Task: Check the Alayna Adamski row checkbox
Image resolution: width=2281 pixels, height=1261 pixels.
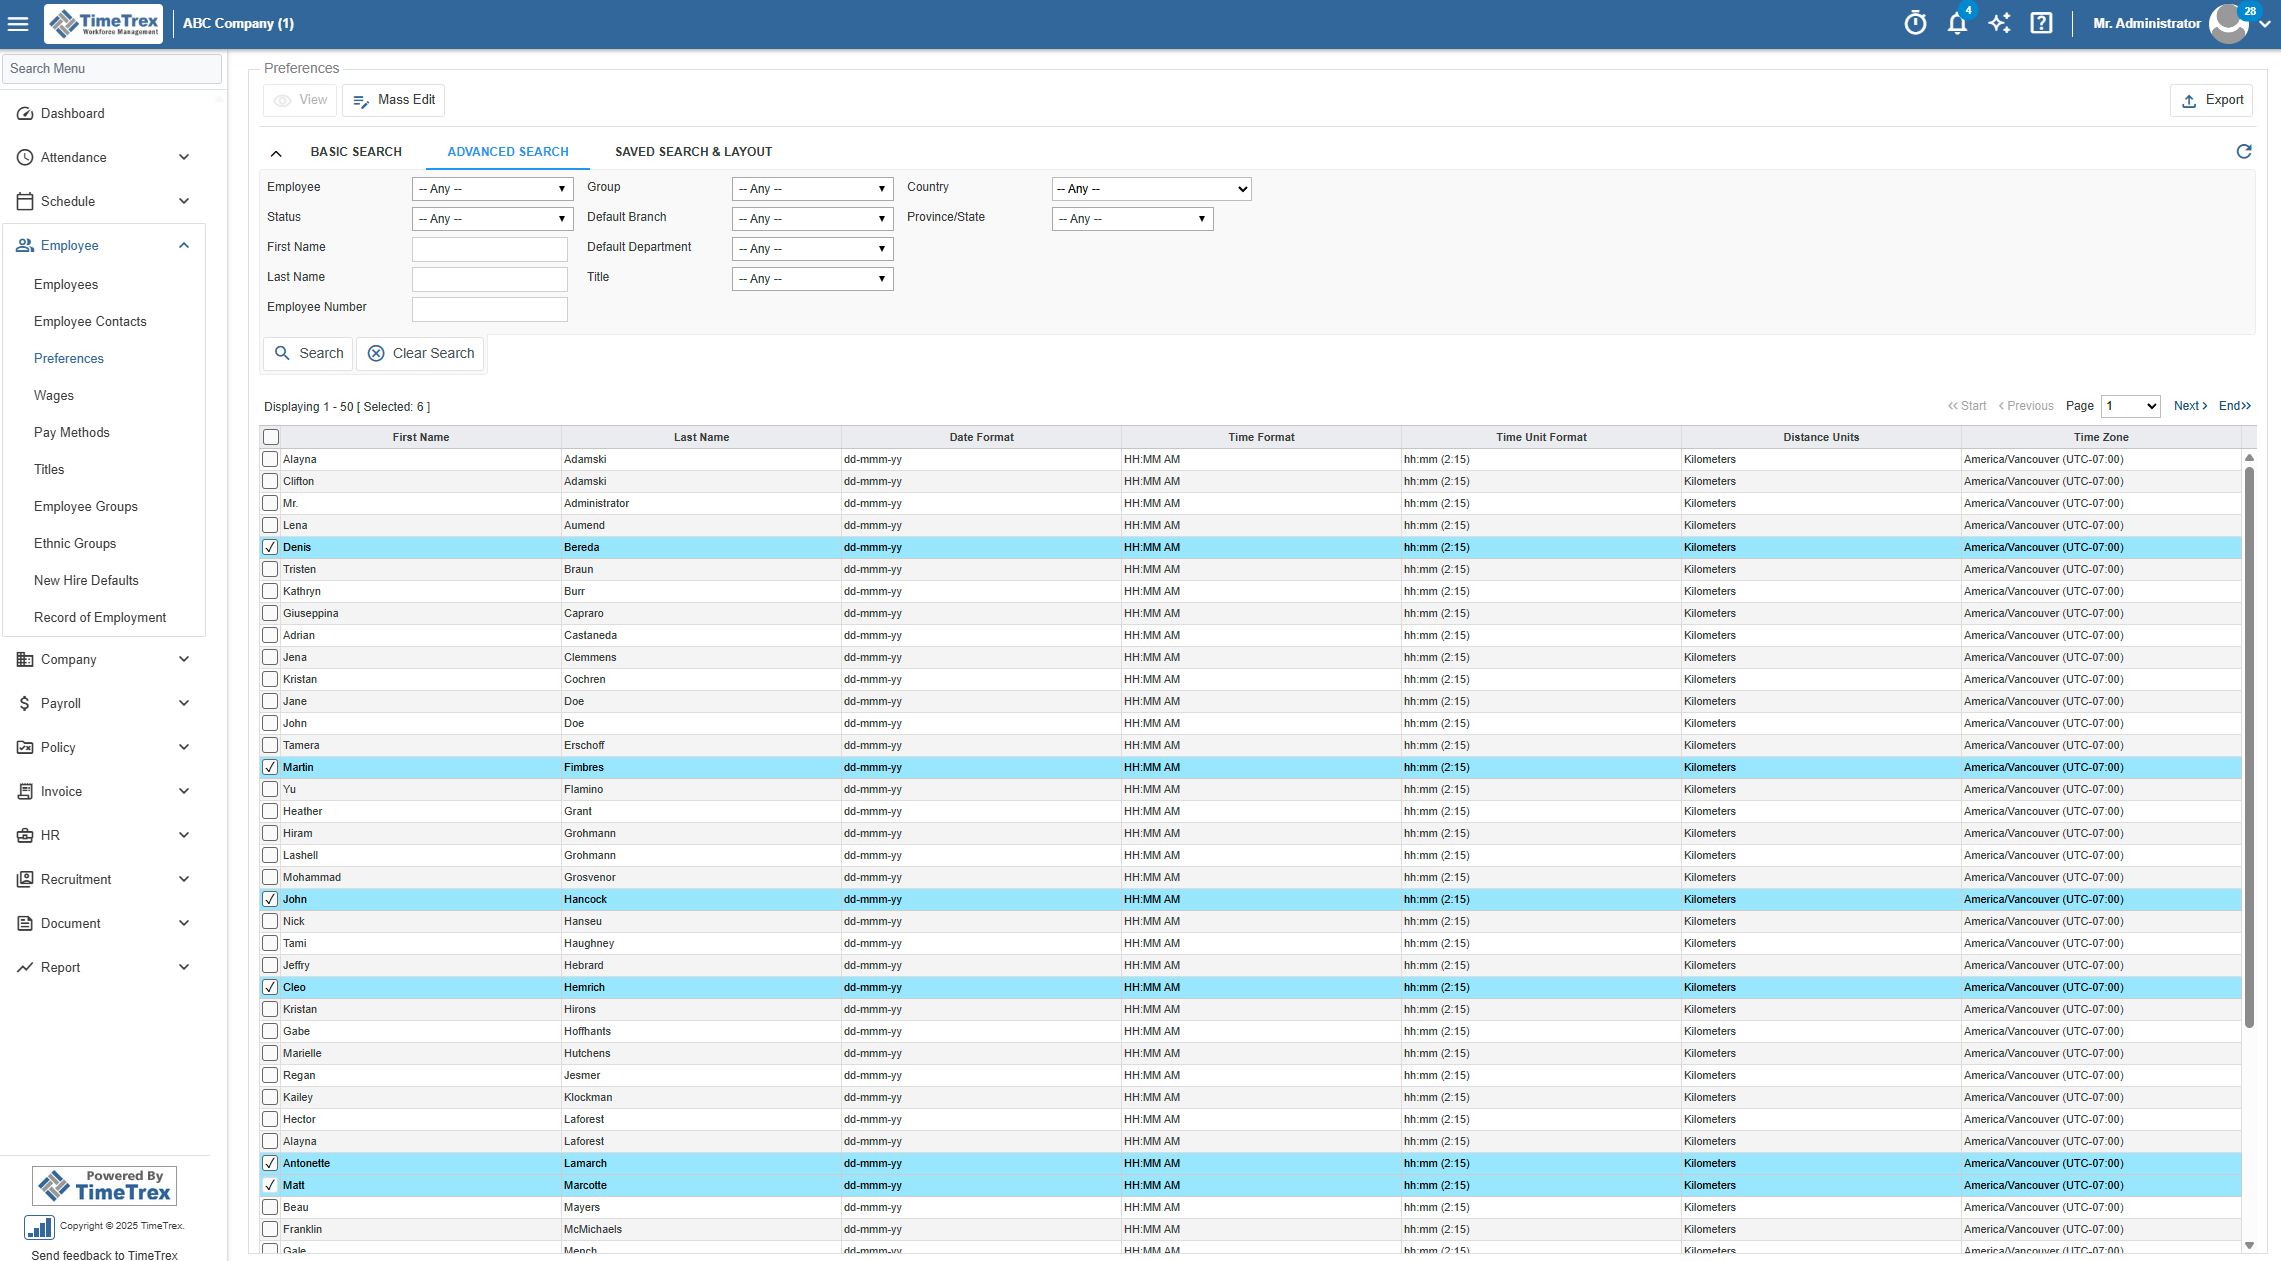Action: [x=270, y=459]
